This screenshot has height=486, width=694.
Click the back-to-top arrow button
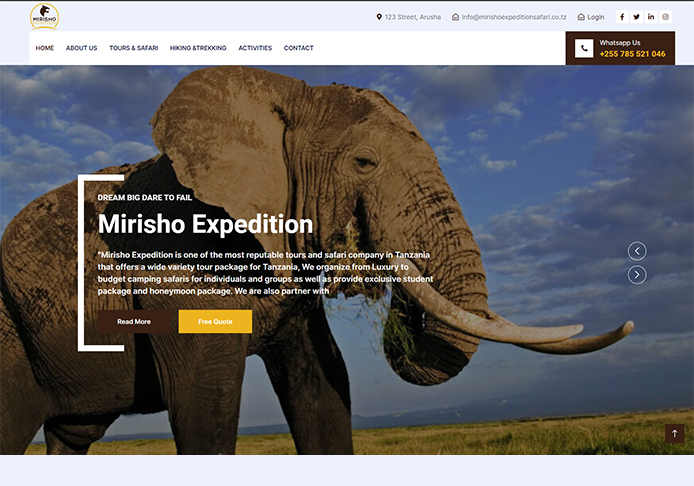click(675, 434)
